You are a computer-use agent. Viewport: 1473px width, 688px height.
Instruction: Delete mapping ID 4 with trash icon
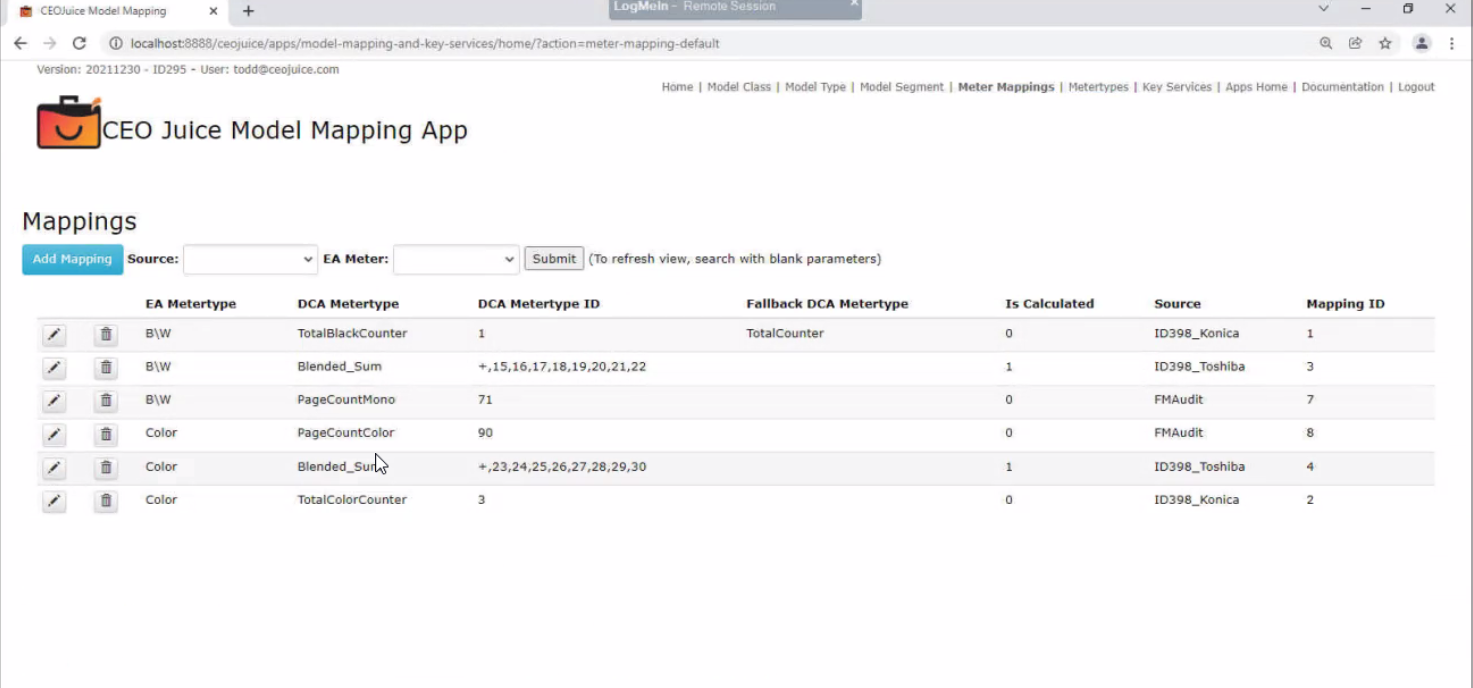pos(106,468)
